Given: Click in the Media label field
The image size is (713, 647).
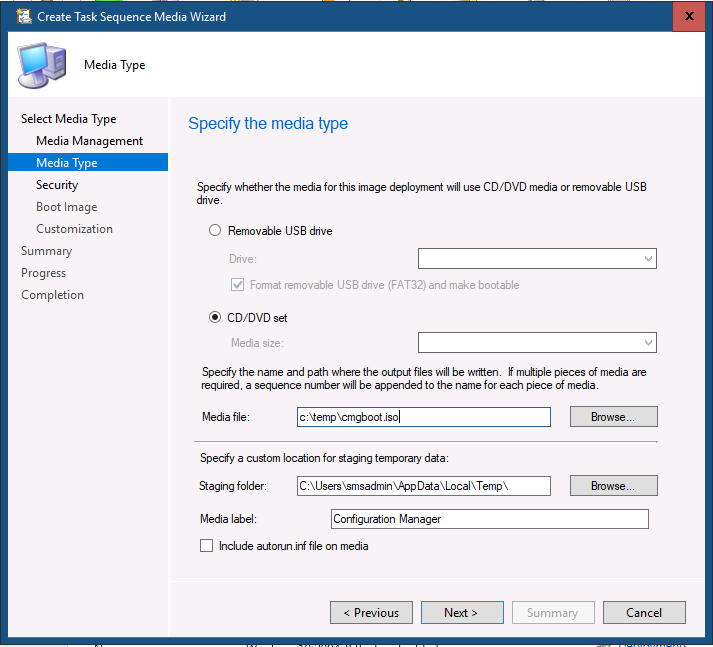Looking at the screenshot, I should (490, 519).
